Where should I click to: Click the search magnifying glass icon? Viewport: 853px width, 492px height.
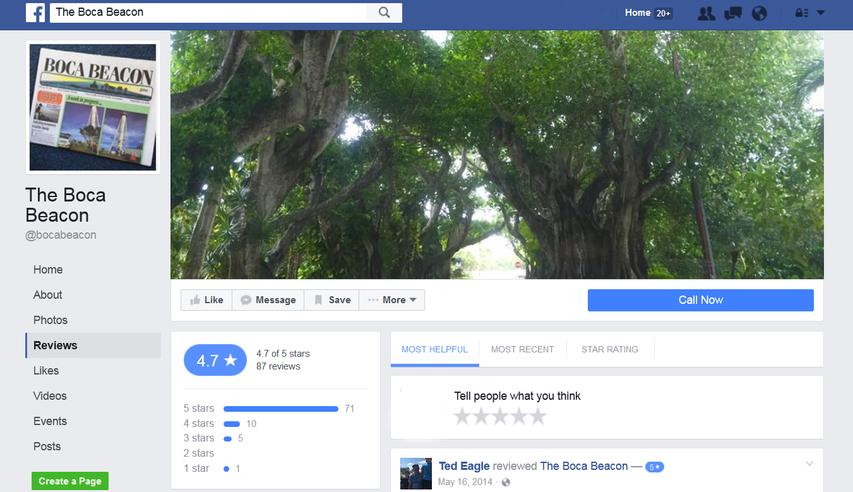(x=384, y=13)
